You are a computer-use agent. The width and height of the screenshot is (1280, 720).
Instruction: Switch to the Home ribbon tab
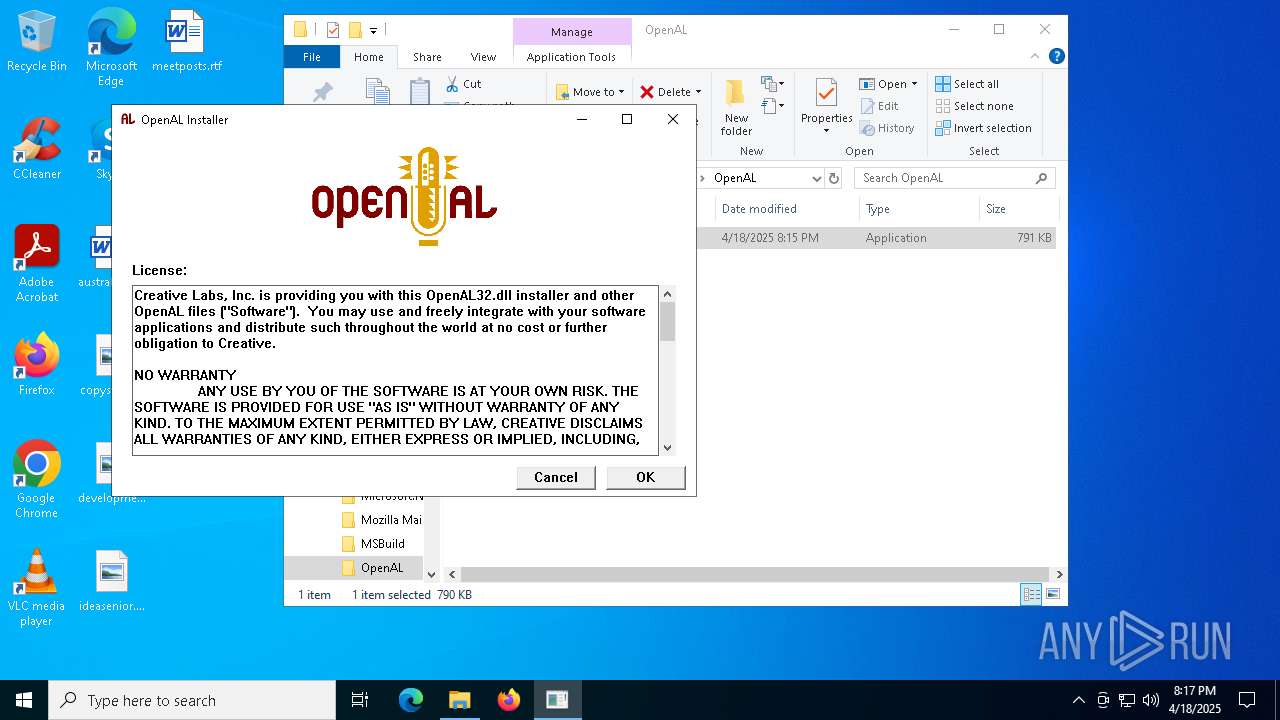[368, 57]
